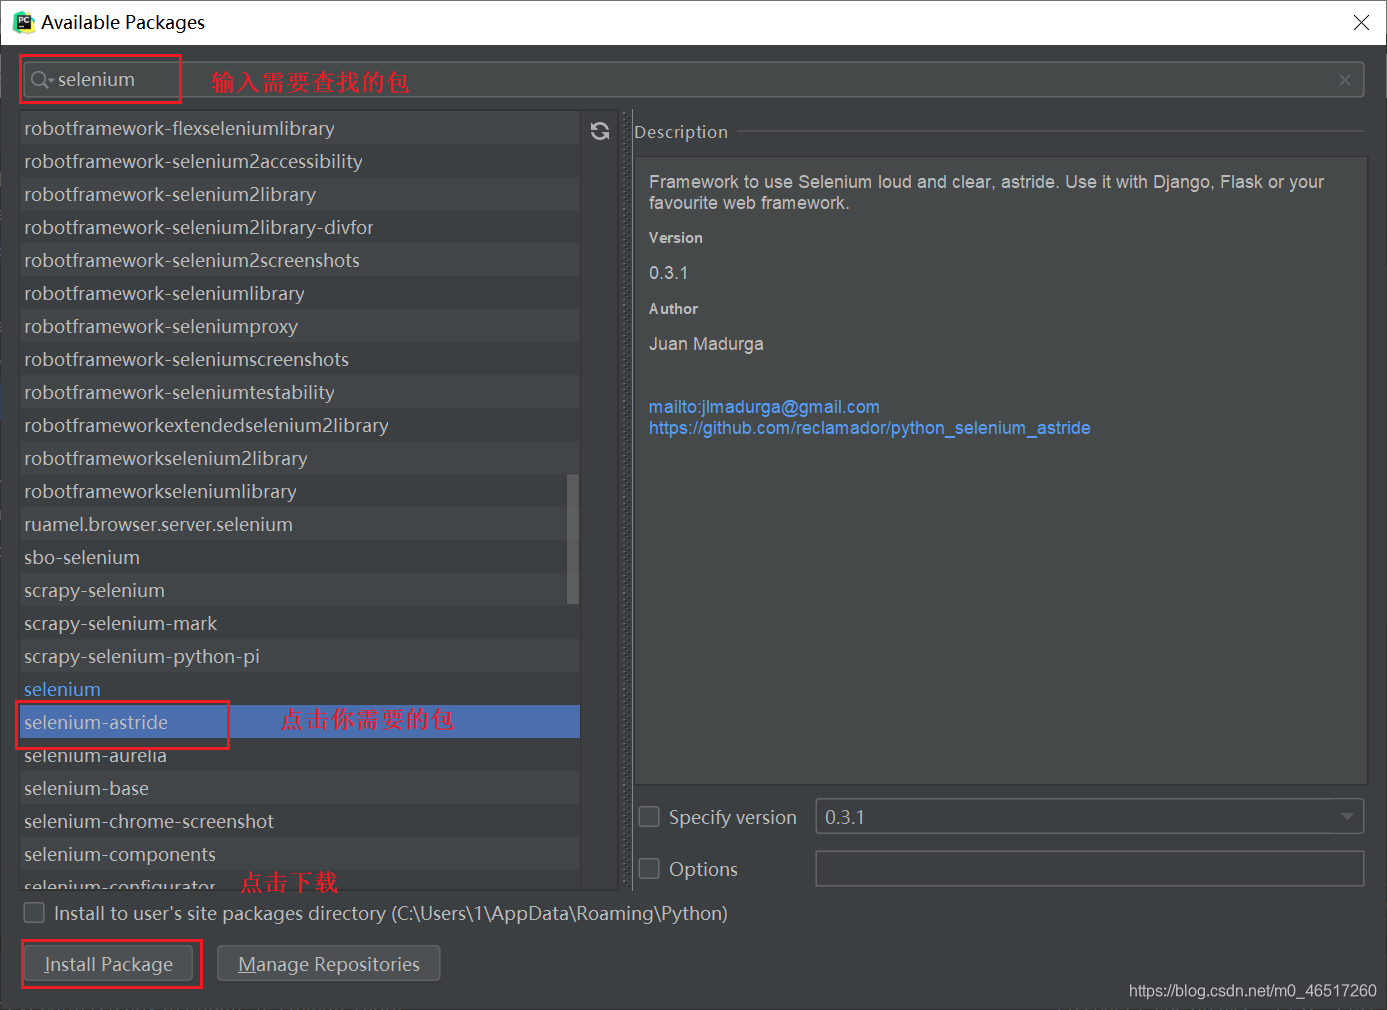
Task: Enable the Specify version checkbox
Action: click(649, 817)
